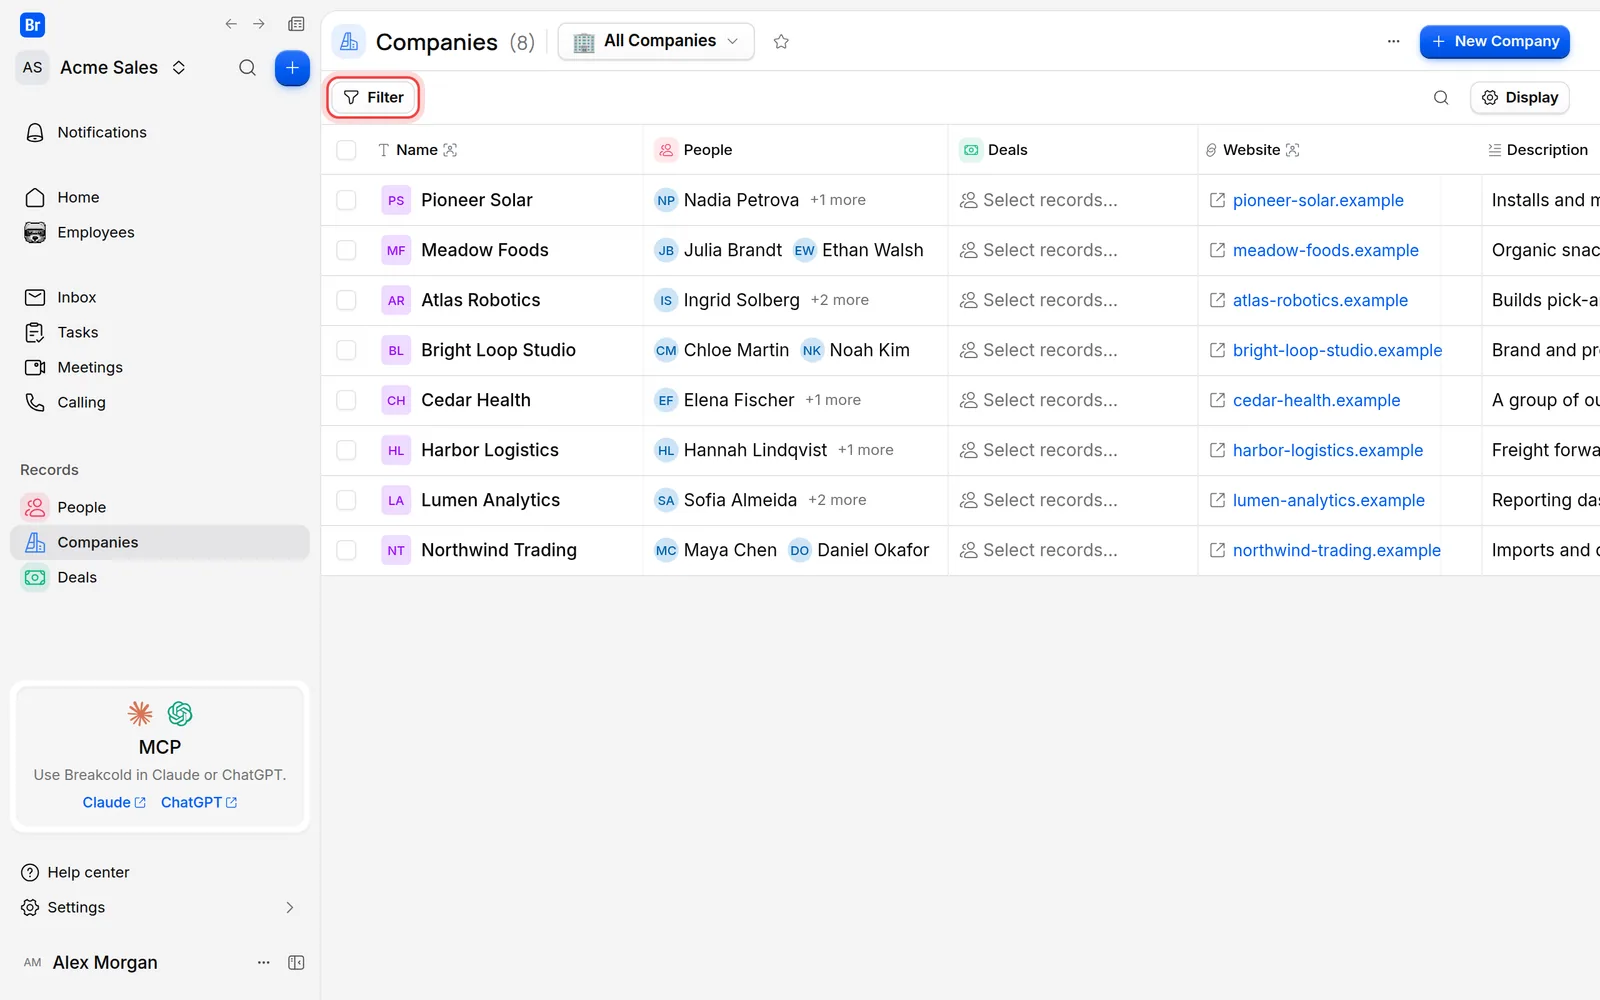The height and width of the screenshot is (1000, 1600).
Task: Go to Employees in the sidebar
Action: [x=160, y=232]
